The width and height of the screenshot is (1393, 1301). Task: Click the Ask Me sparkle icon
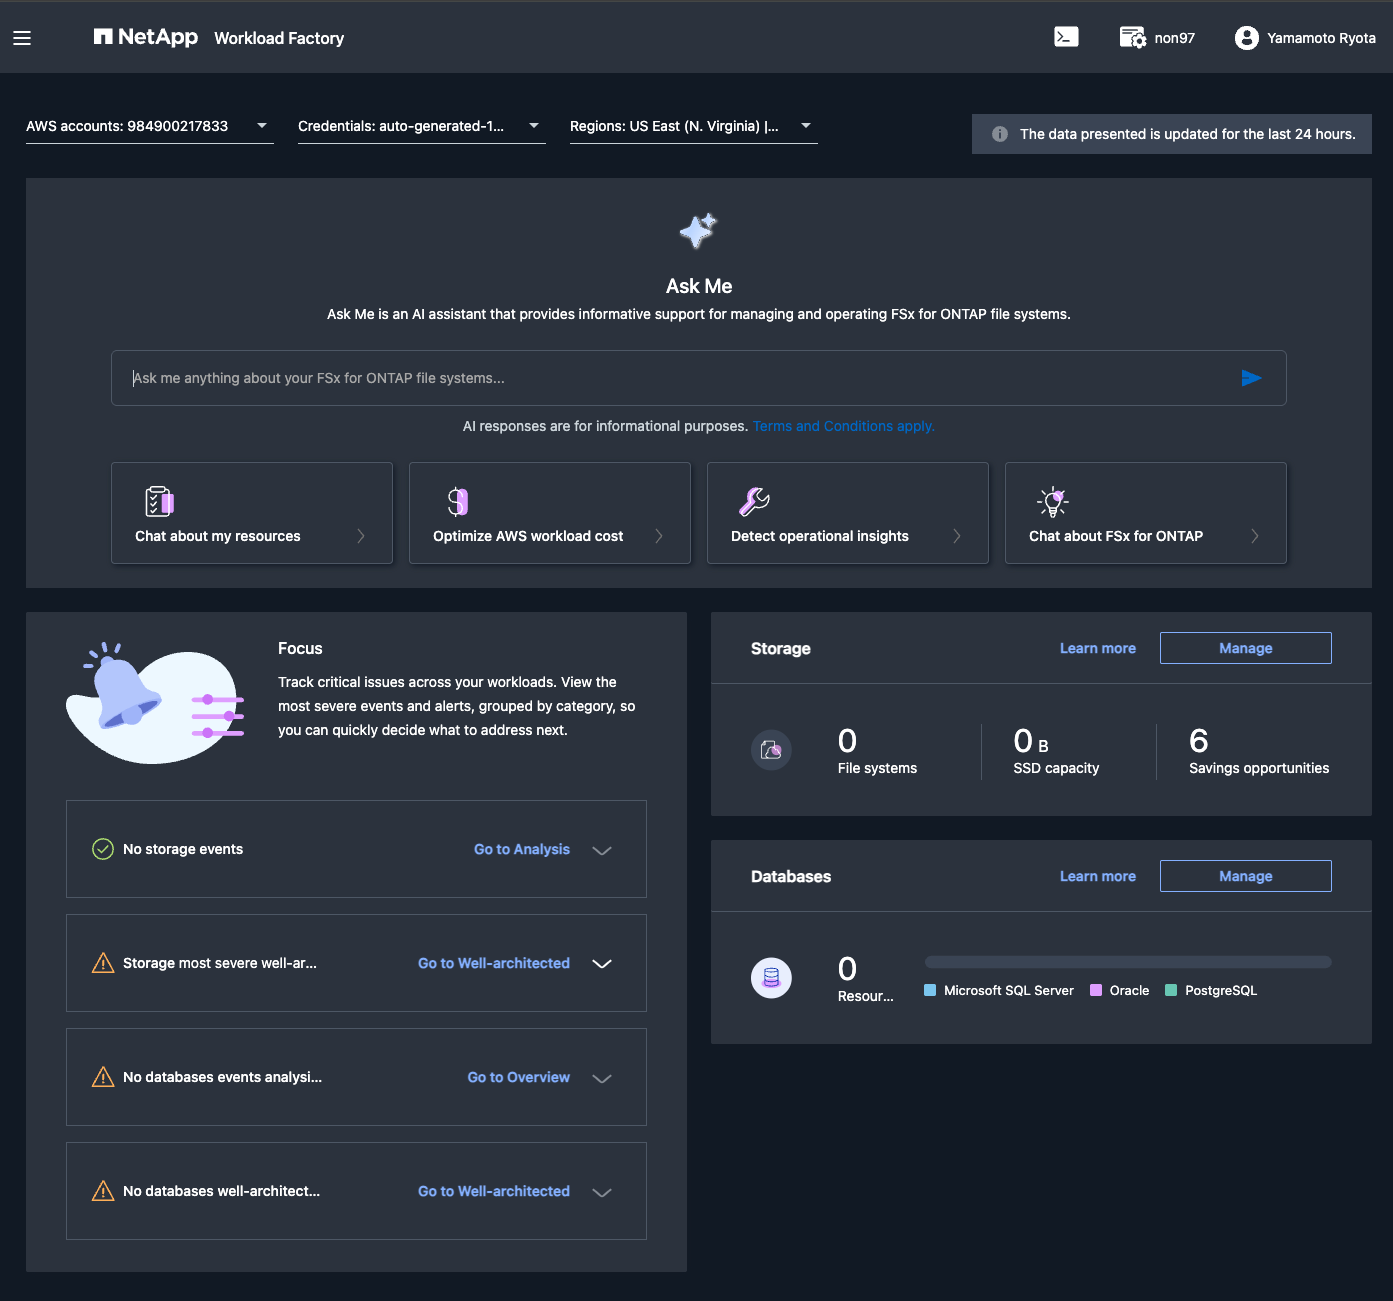pos(698,231)
